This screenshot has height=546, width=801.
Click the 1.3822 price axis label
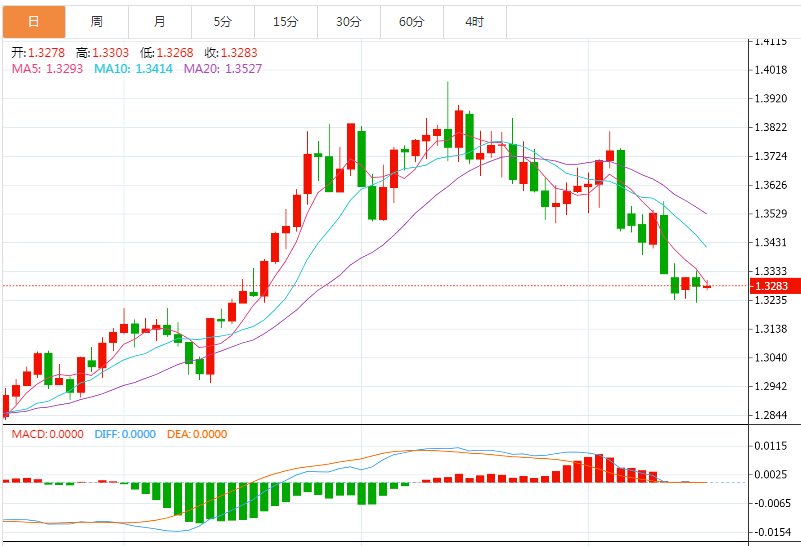coord(771,128)
